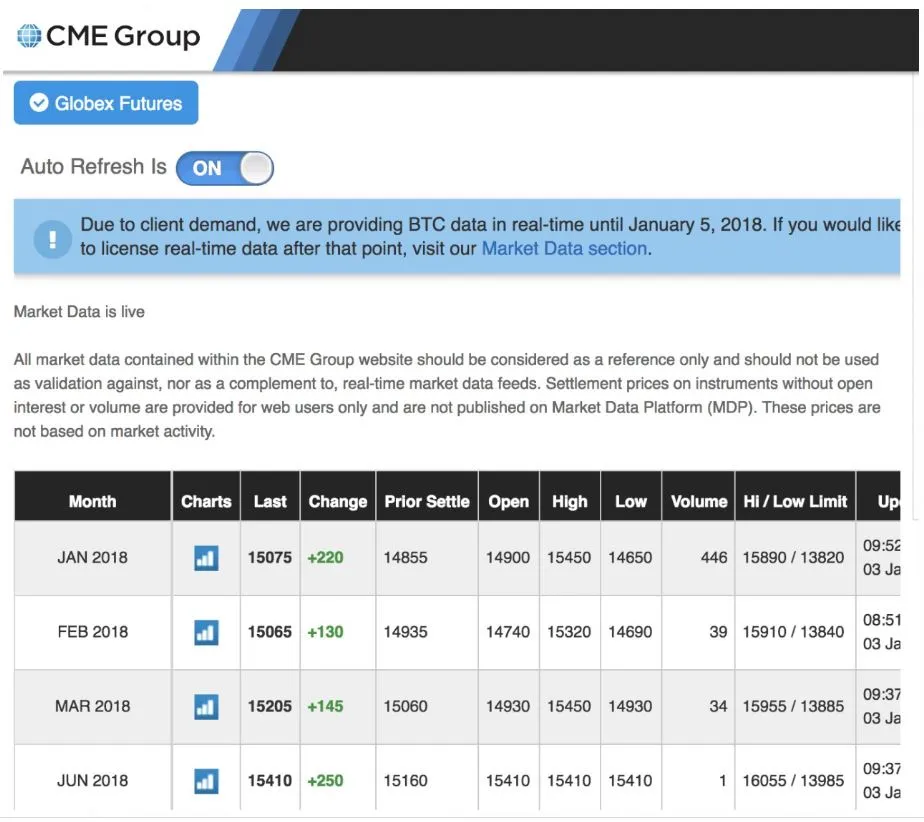This screenshot has width=924, height=822.
Task: Click the Globex Futures button
Action: click(x=106, y=103)
